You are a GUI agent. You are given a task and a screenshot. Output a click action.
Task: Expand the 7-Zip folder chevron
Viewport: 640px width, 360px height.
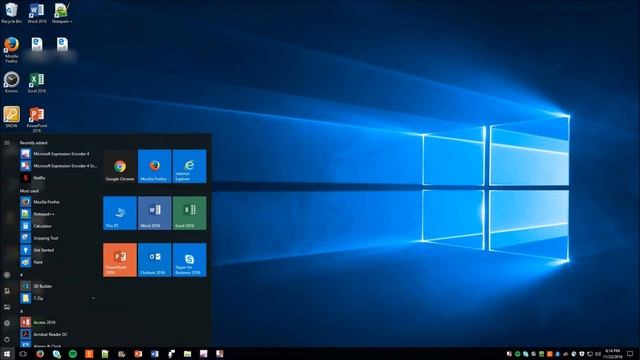click(93, 298)
